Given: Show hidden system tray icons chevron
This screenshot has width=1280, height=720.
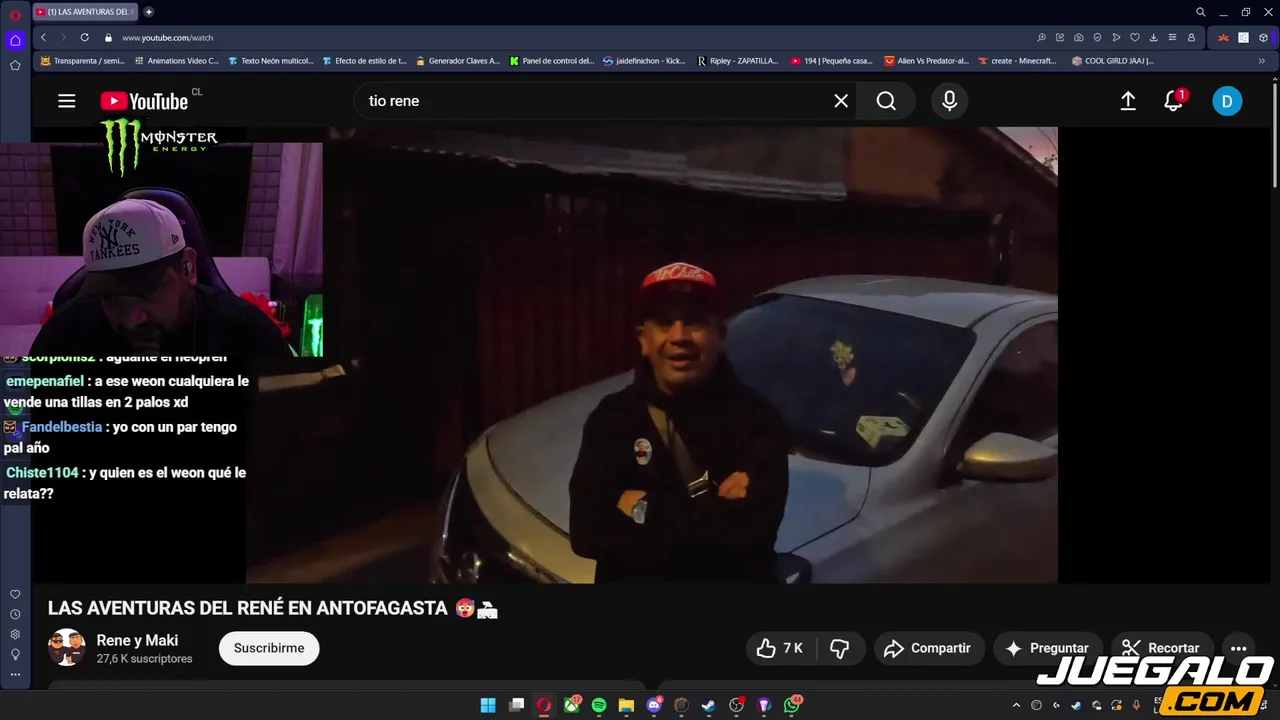Looking at the screenshot, I should tap(1016, 705).
